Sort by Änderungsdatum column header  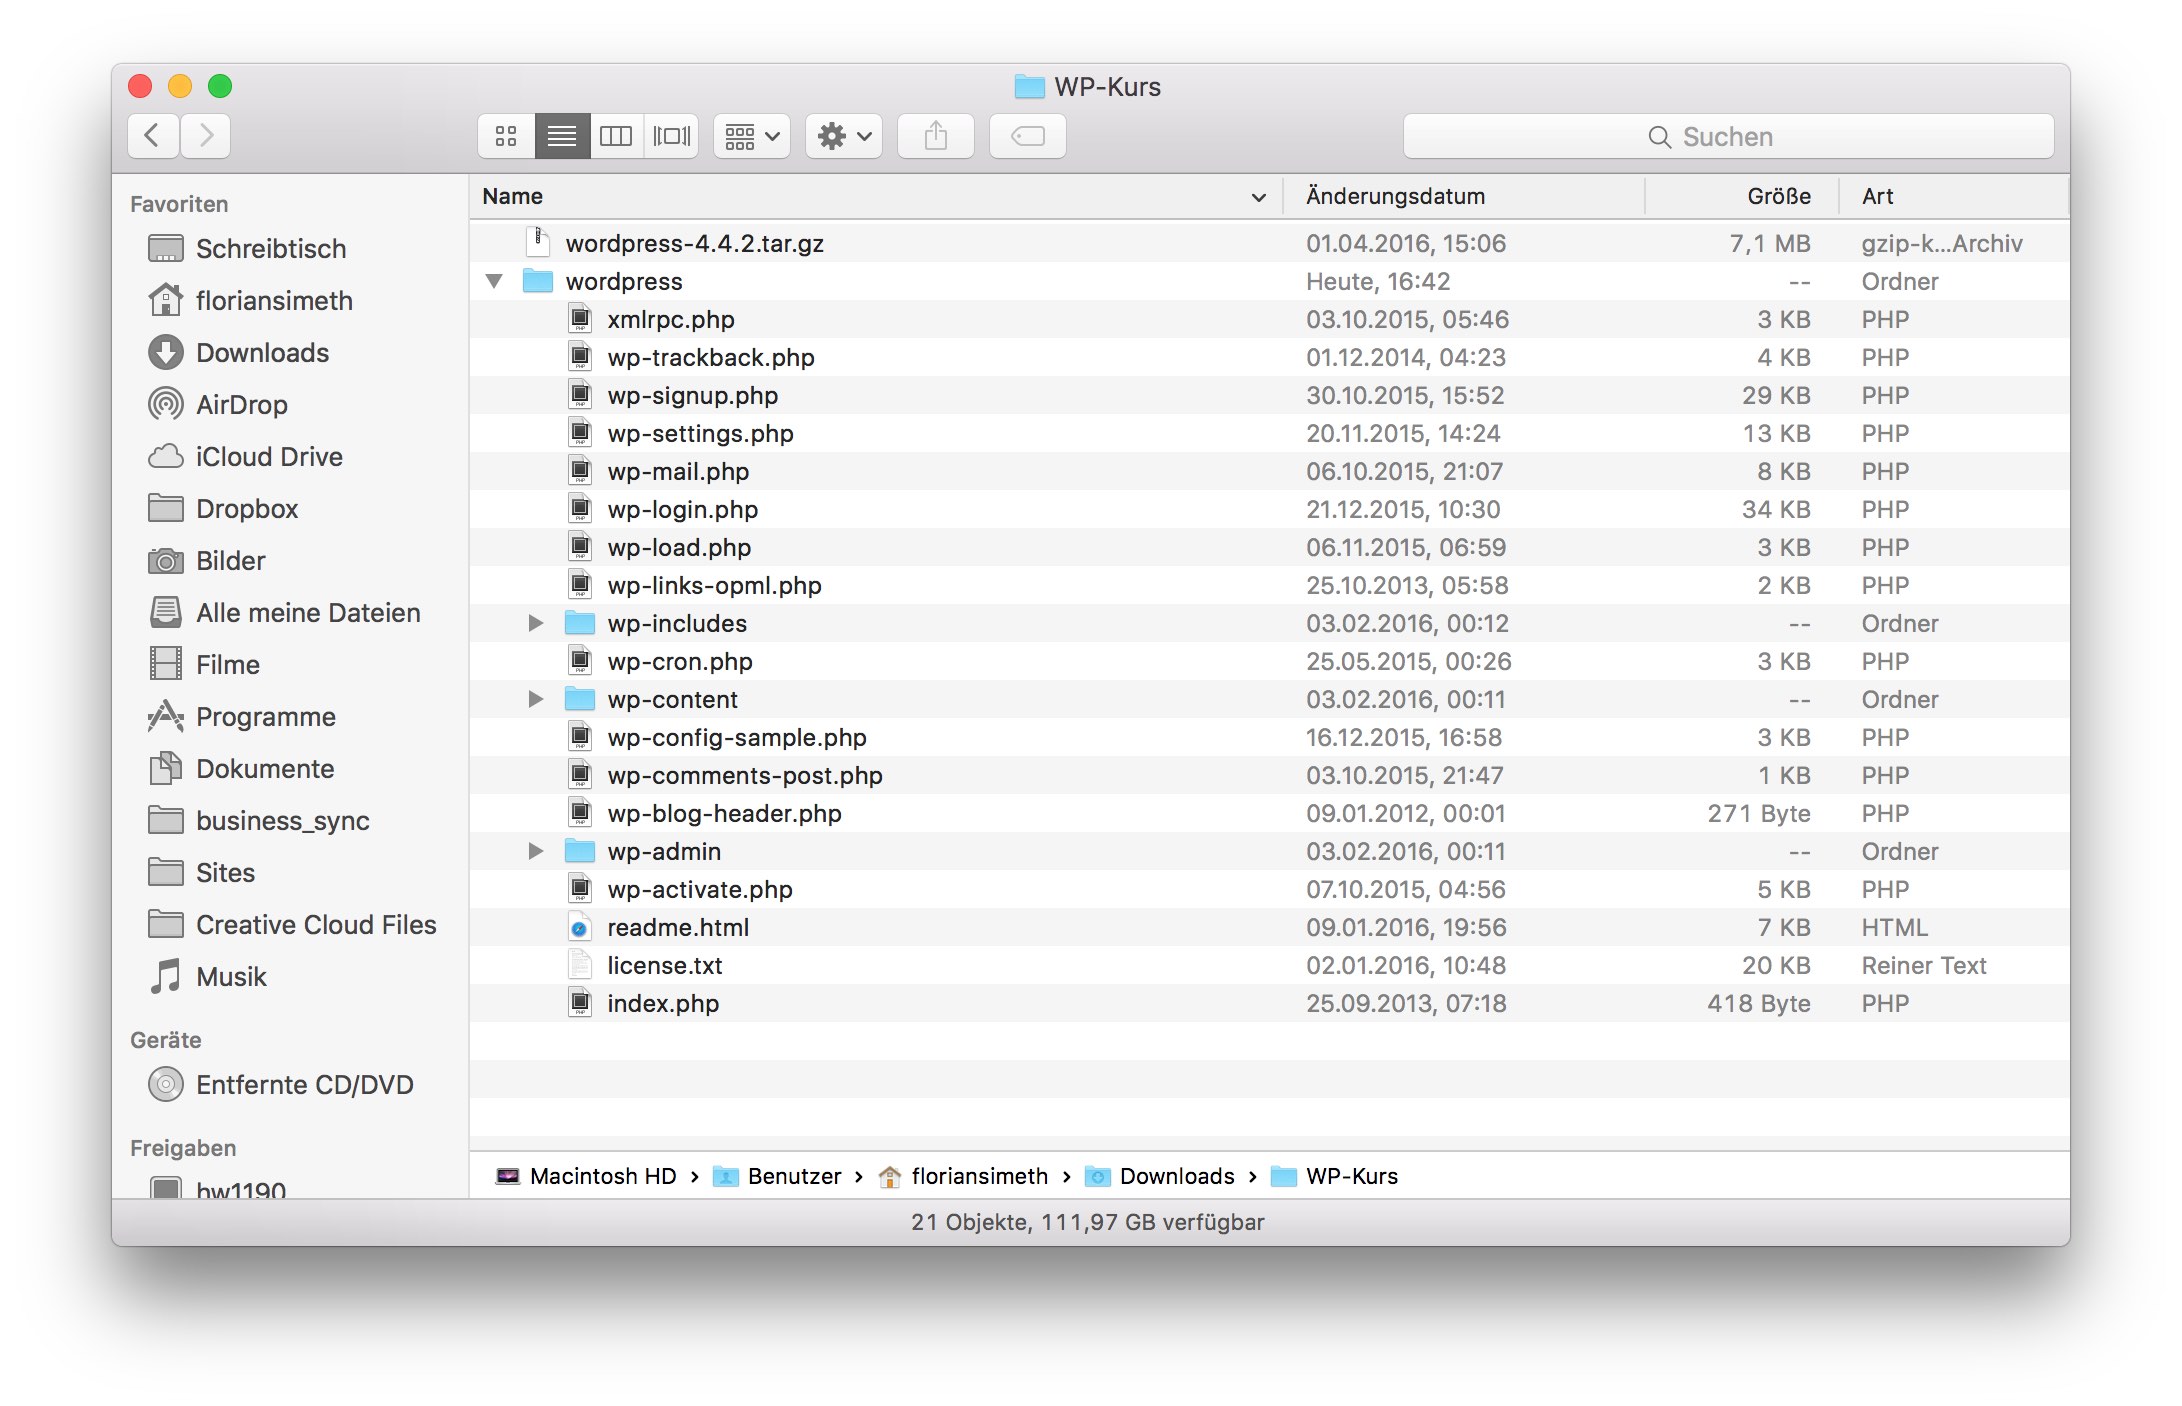click(1395, 197)
